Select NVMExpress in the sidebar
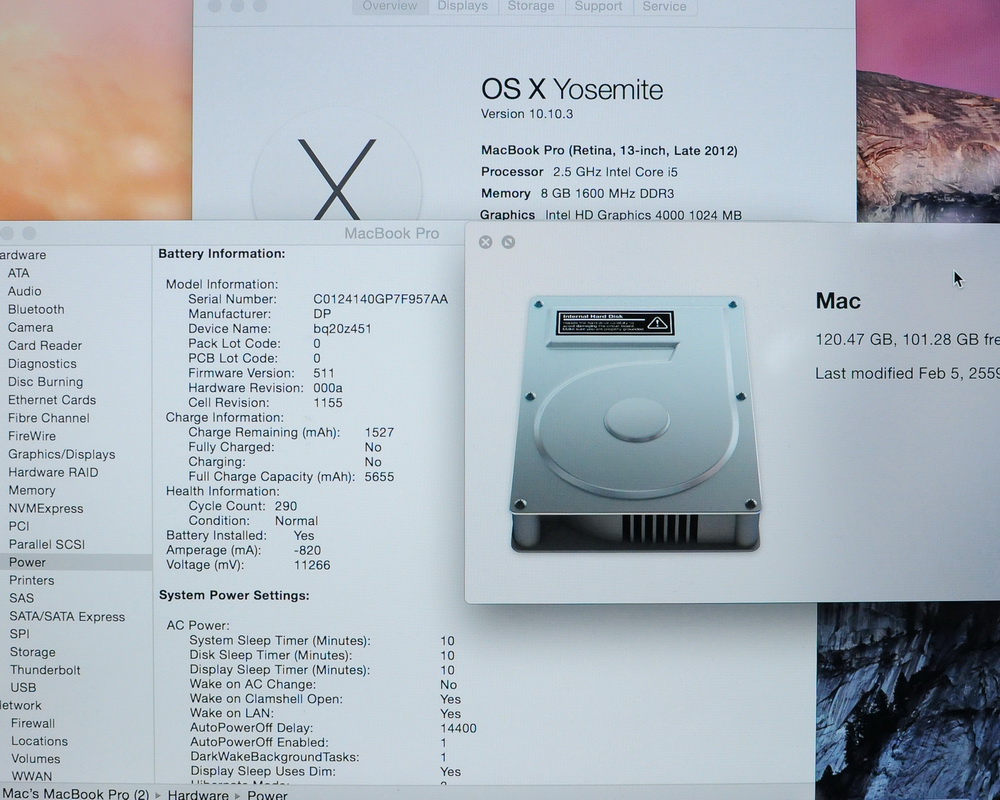Image resolution: width=1000 pixels, height=800 pixels. (45, 508)
